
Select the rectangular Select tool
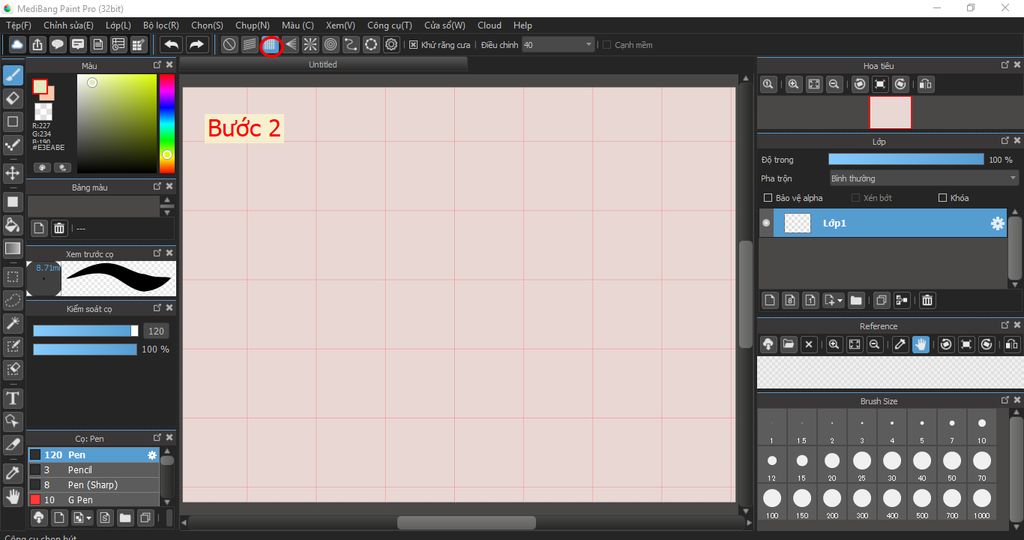coord(12,277)
